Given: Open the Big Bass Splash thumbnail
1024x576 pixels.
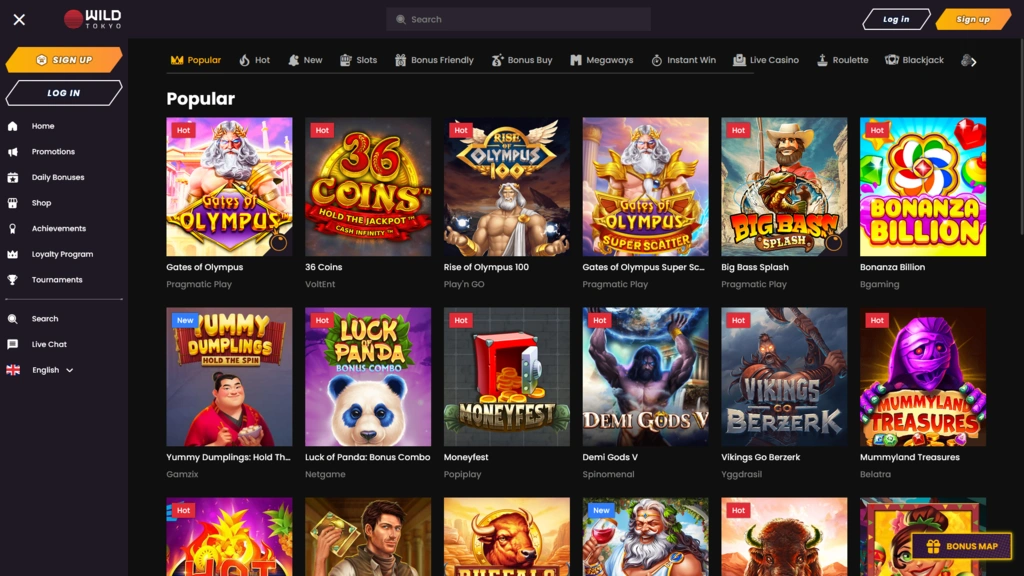Looking at the screenshot, I should pyautogui.click(x=784, y=187).
